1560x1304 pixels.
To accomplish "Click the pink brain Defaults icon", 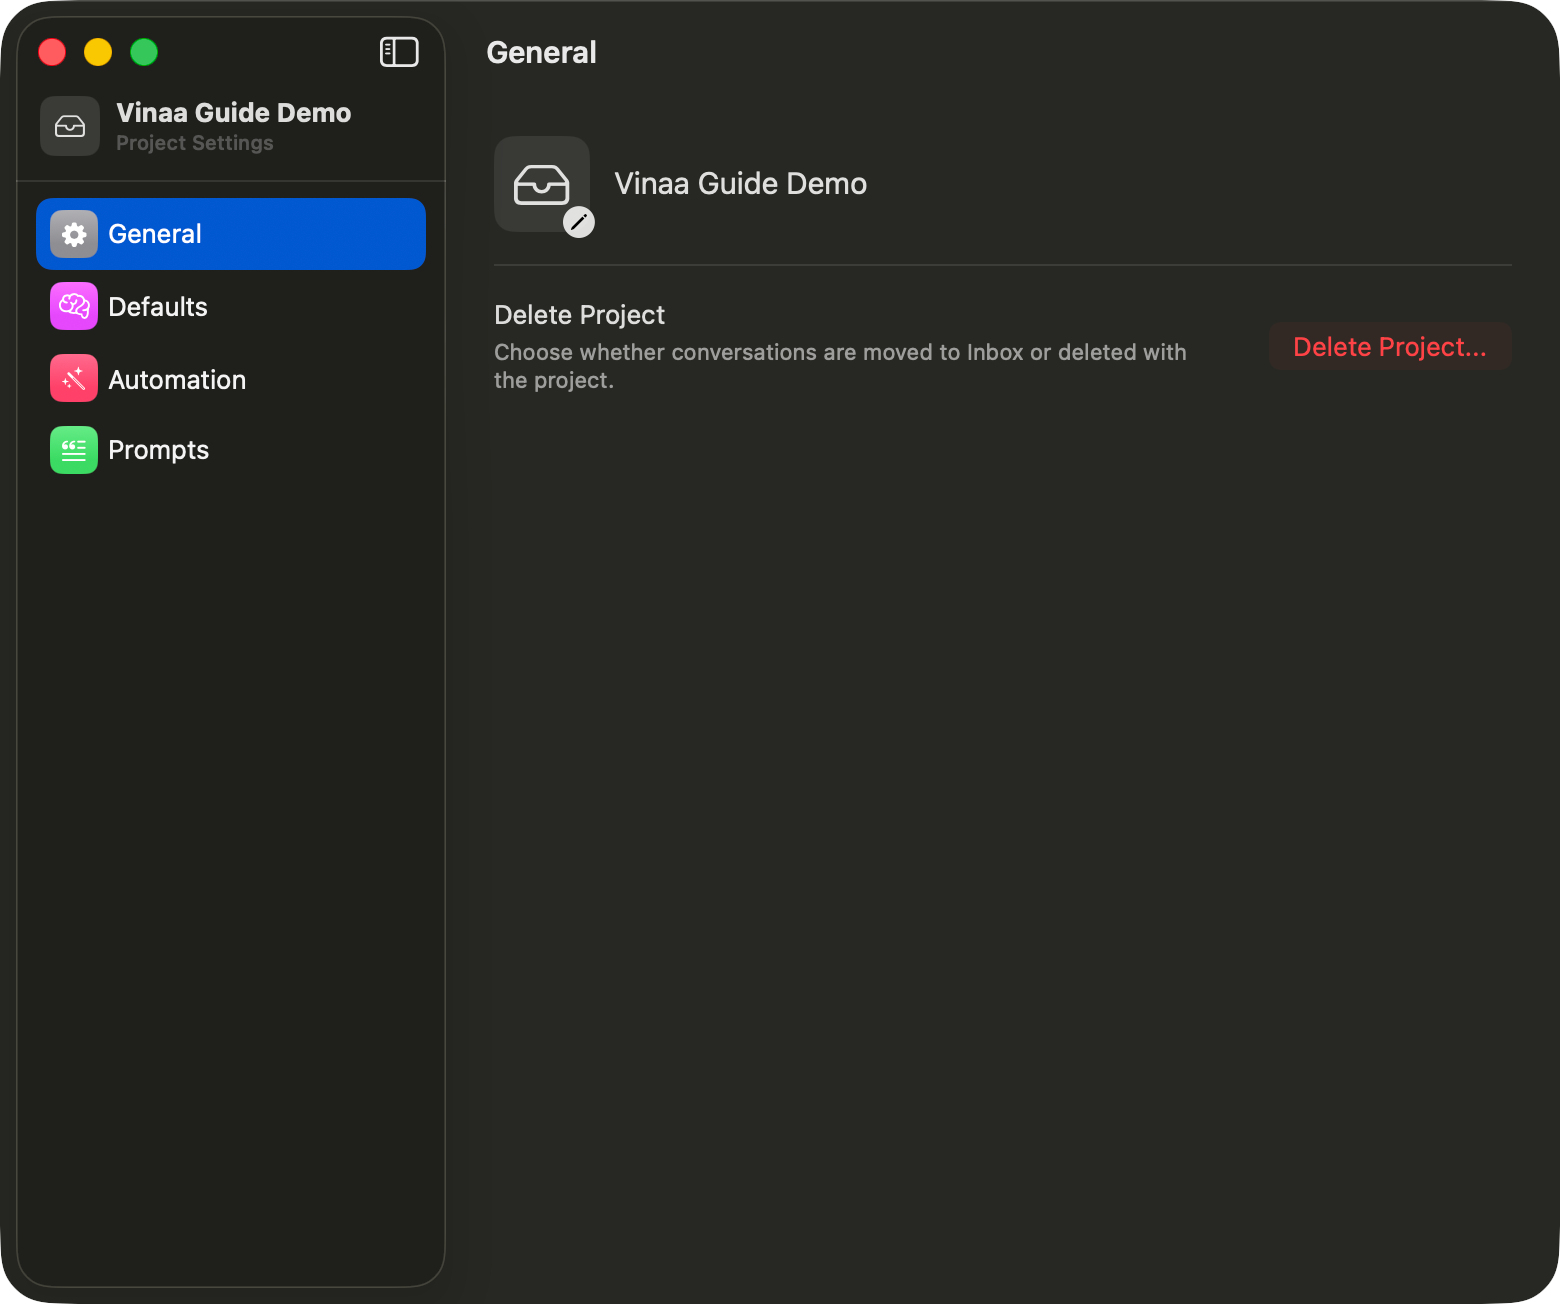I will (74, 306).
